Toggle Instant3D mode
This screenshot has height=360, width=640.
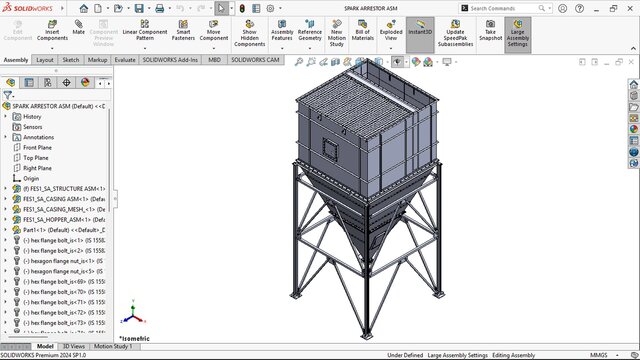click(420, 35)
